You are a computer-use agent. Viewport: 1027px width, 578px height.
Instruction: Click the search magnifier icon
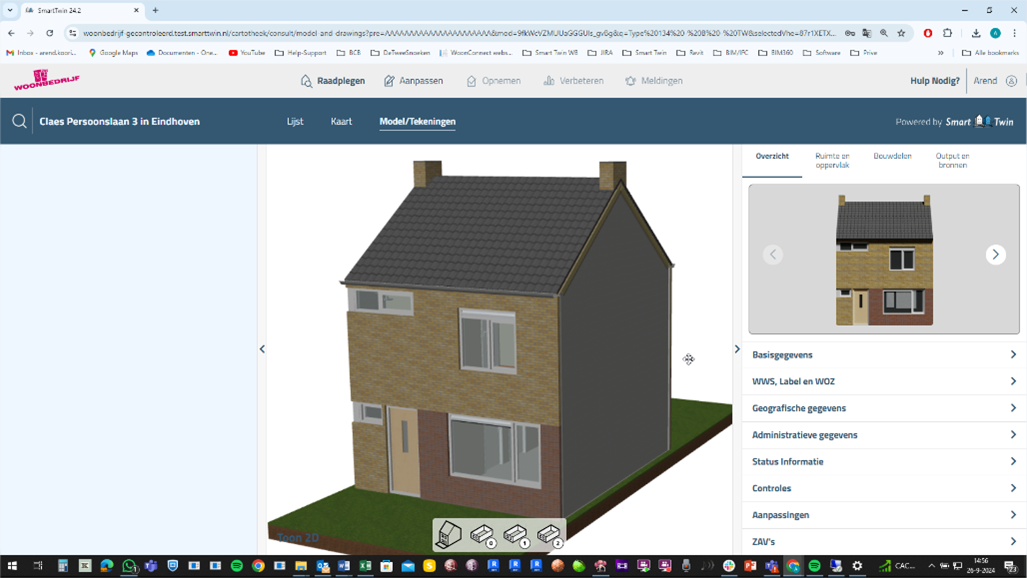[x=19, y=122]
